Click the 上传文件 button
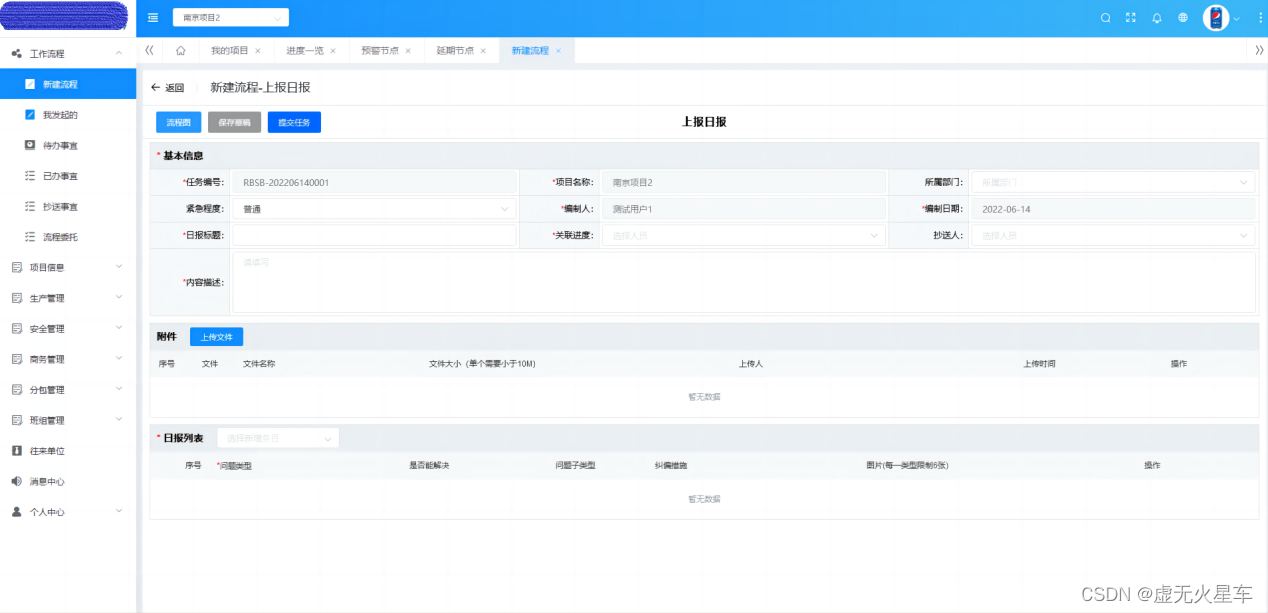 (x=216, y=337)
